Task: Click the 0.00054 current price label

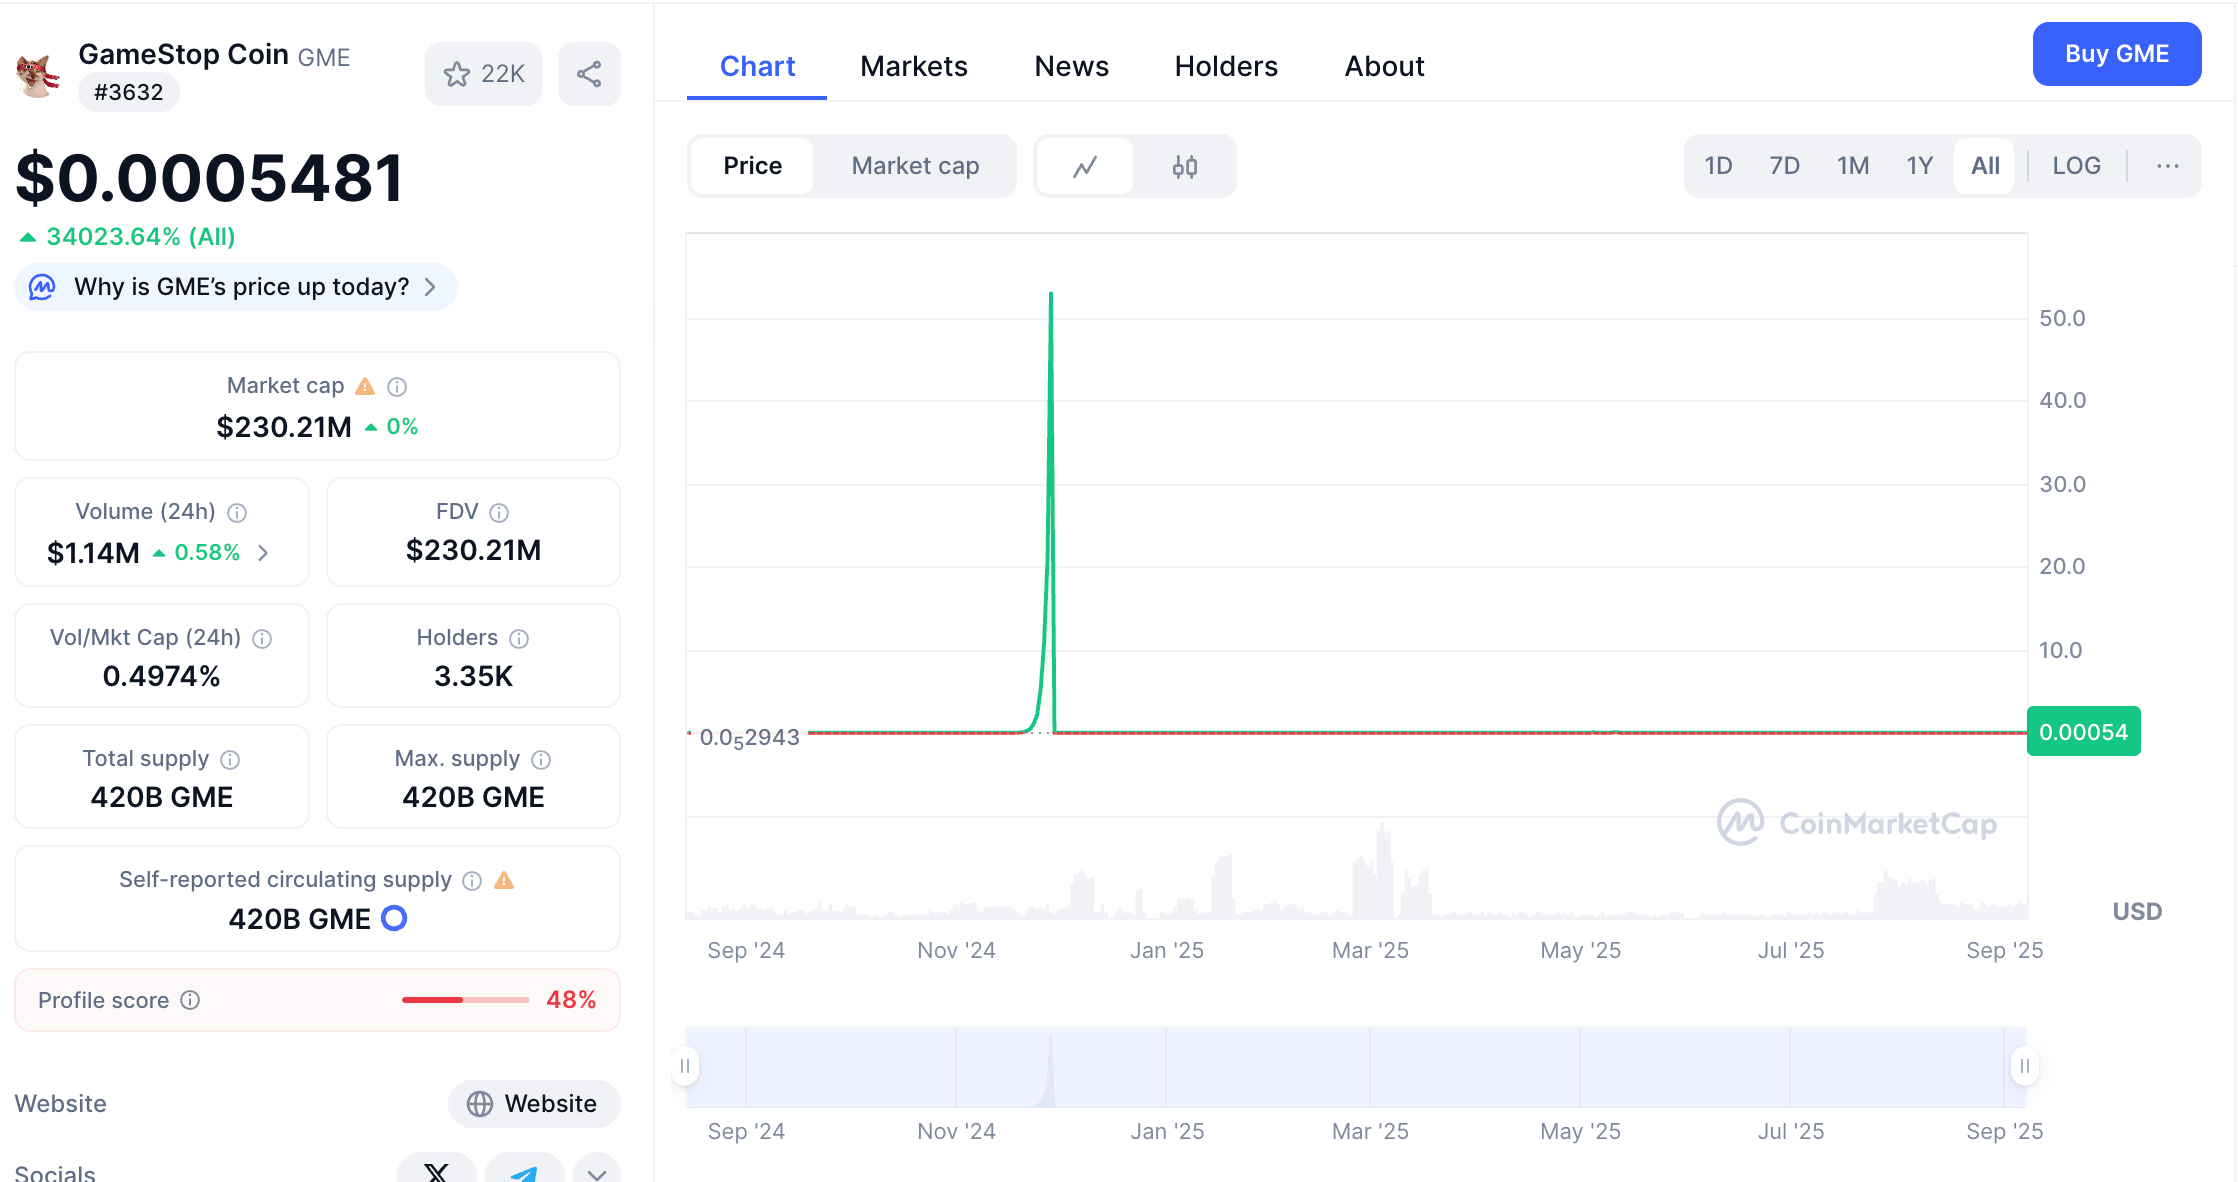Action: pos(2084,732)
